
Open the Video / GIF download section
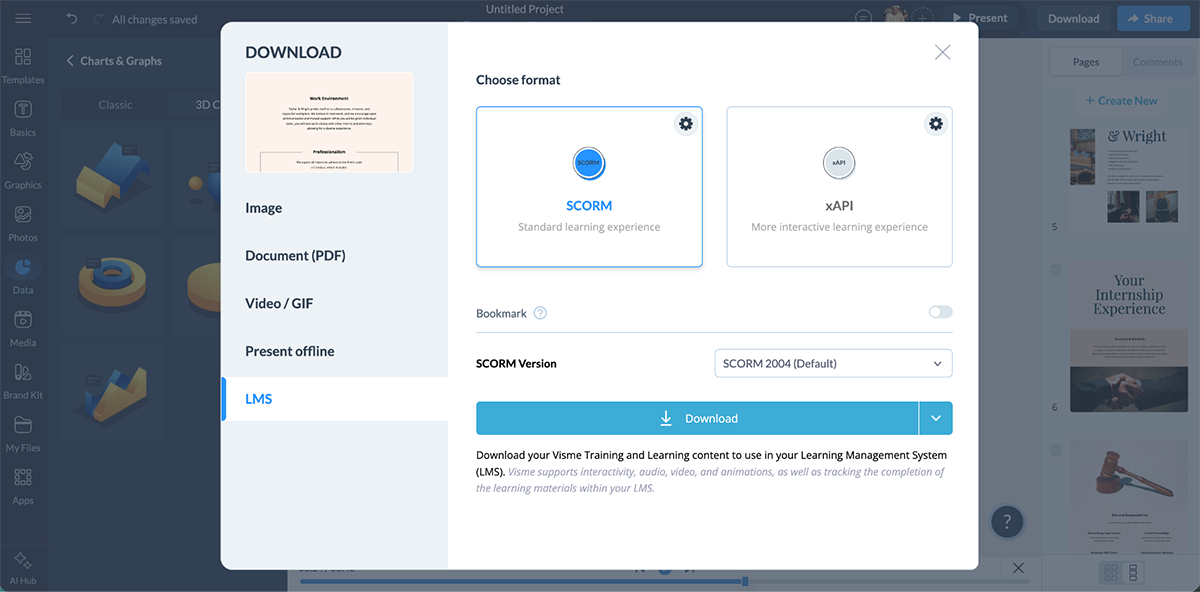point(281,303)
